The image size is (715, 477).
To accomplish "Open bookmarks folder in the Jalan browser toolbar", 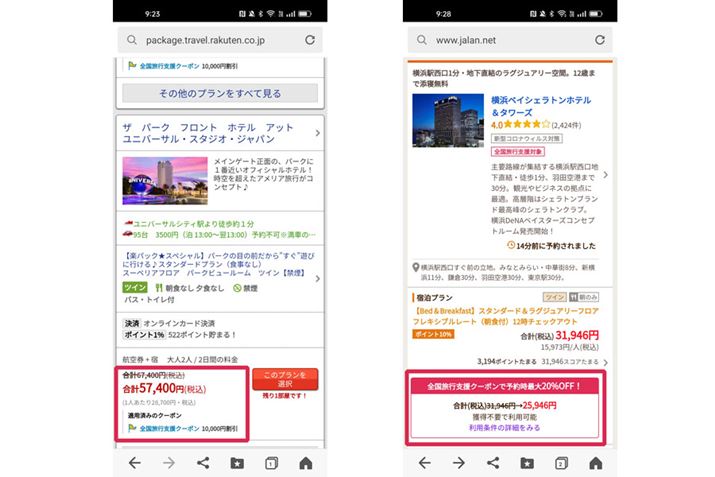I will [x=527, y=463].
